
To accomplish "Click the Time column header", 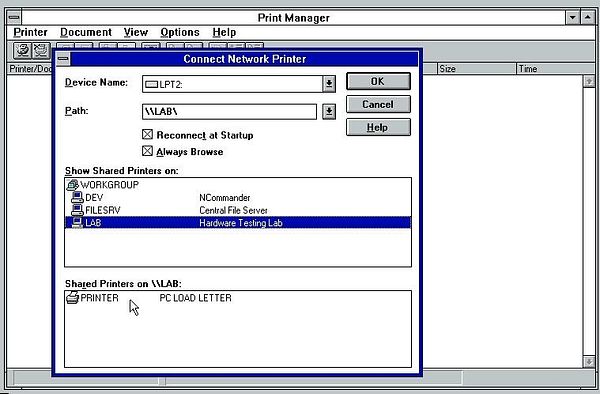I will (555, 69).
